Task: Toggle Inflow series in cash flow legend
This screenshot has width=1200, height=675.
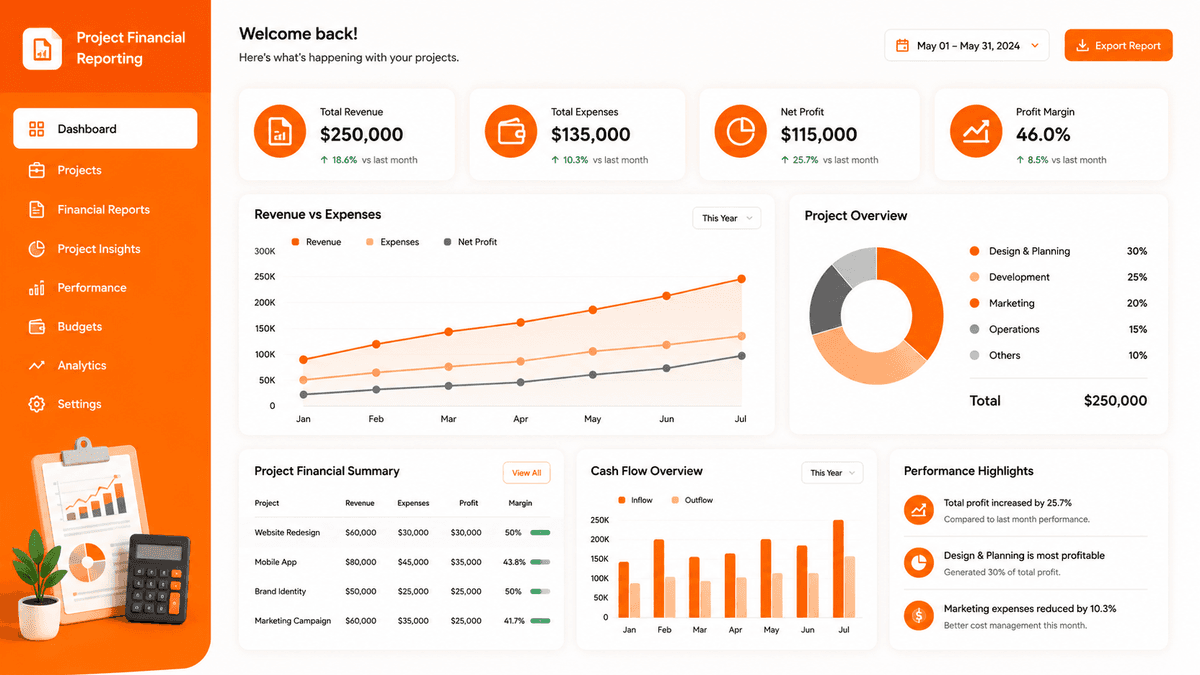Action: 635,500
